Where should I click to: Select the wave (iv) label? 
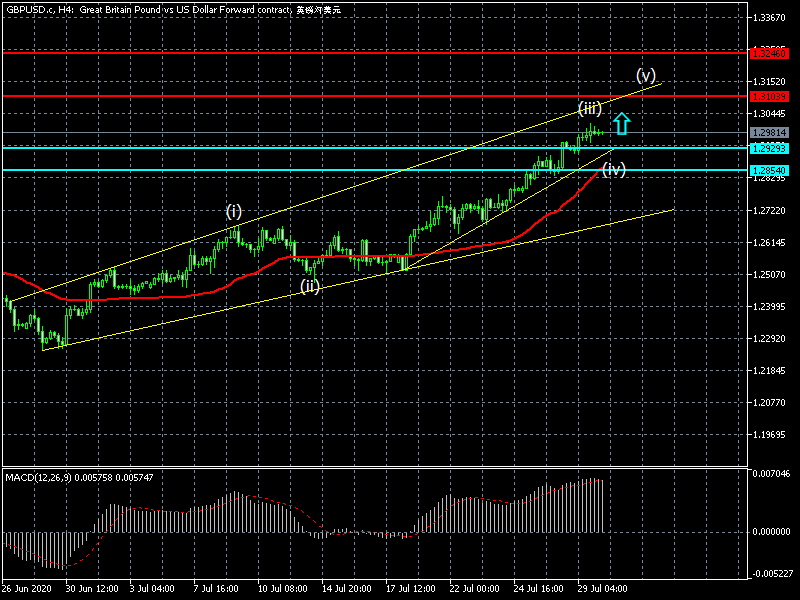[x=613, y=170]
